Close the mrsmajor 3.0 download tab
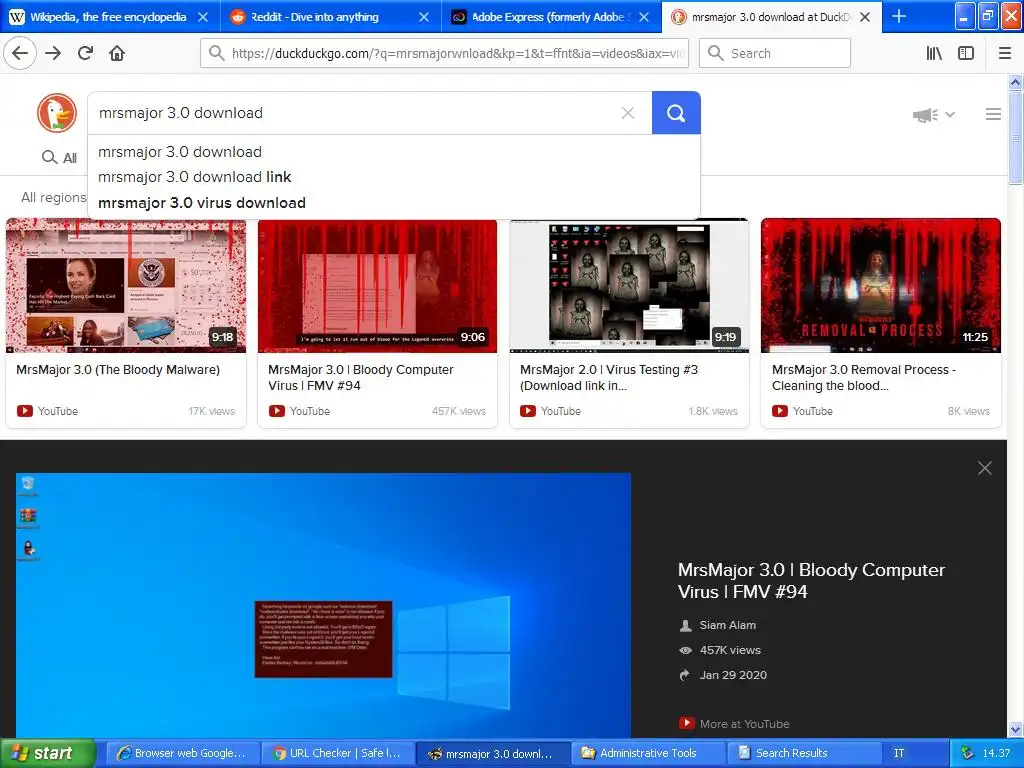The image size is (1024, 768). [x=865, y=17]
